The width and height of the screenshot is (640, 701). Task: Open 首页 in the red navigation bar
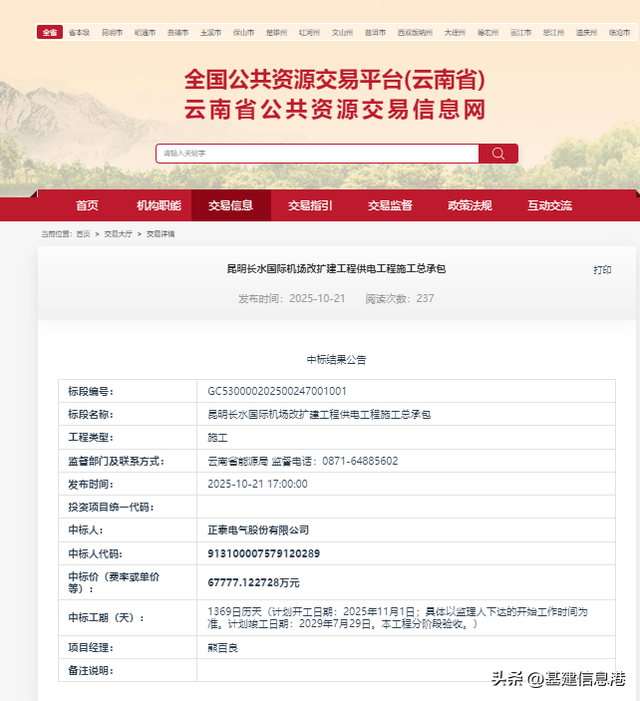[87, 205]
